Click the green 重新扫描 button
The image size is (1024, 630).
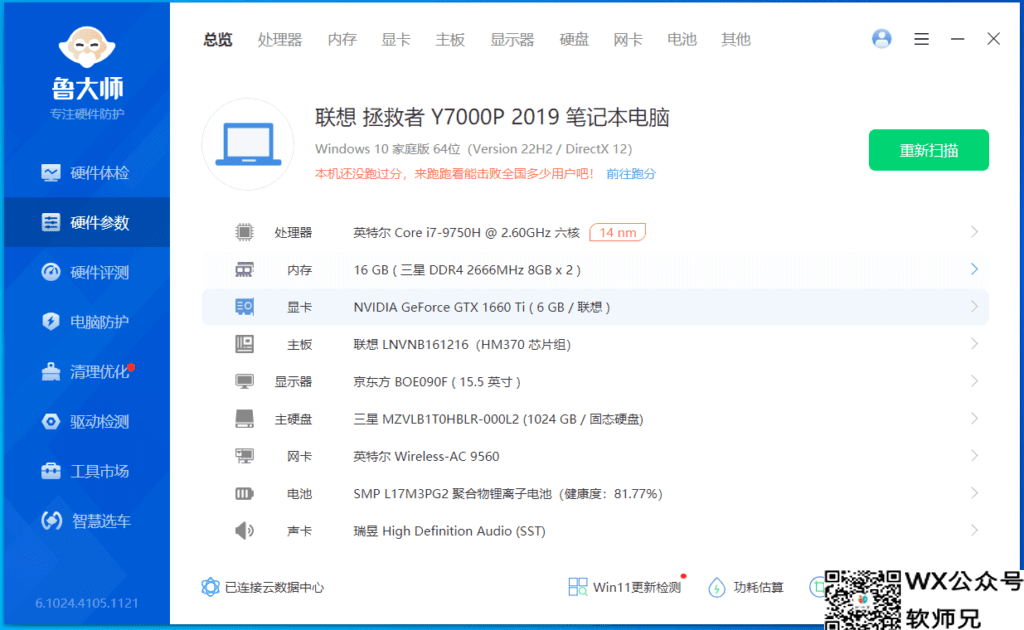pos(929,150)
